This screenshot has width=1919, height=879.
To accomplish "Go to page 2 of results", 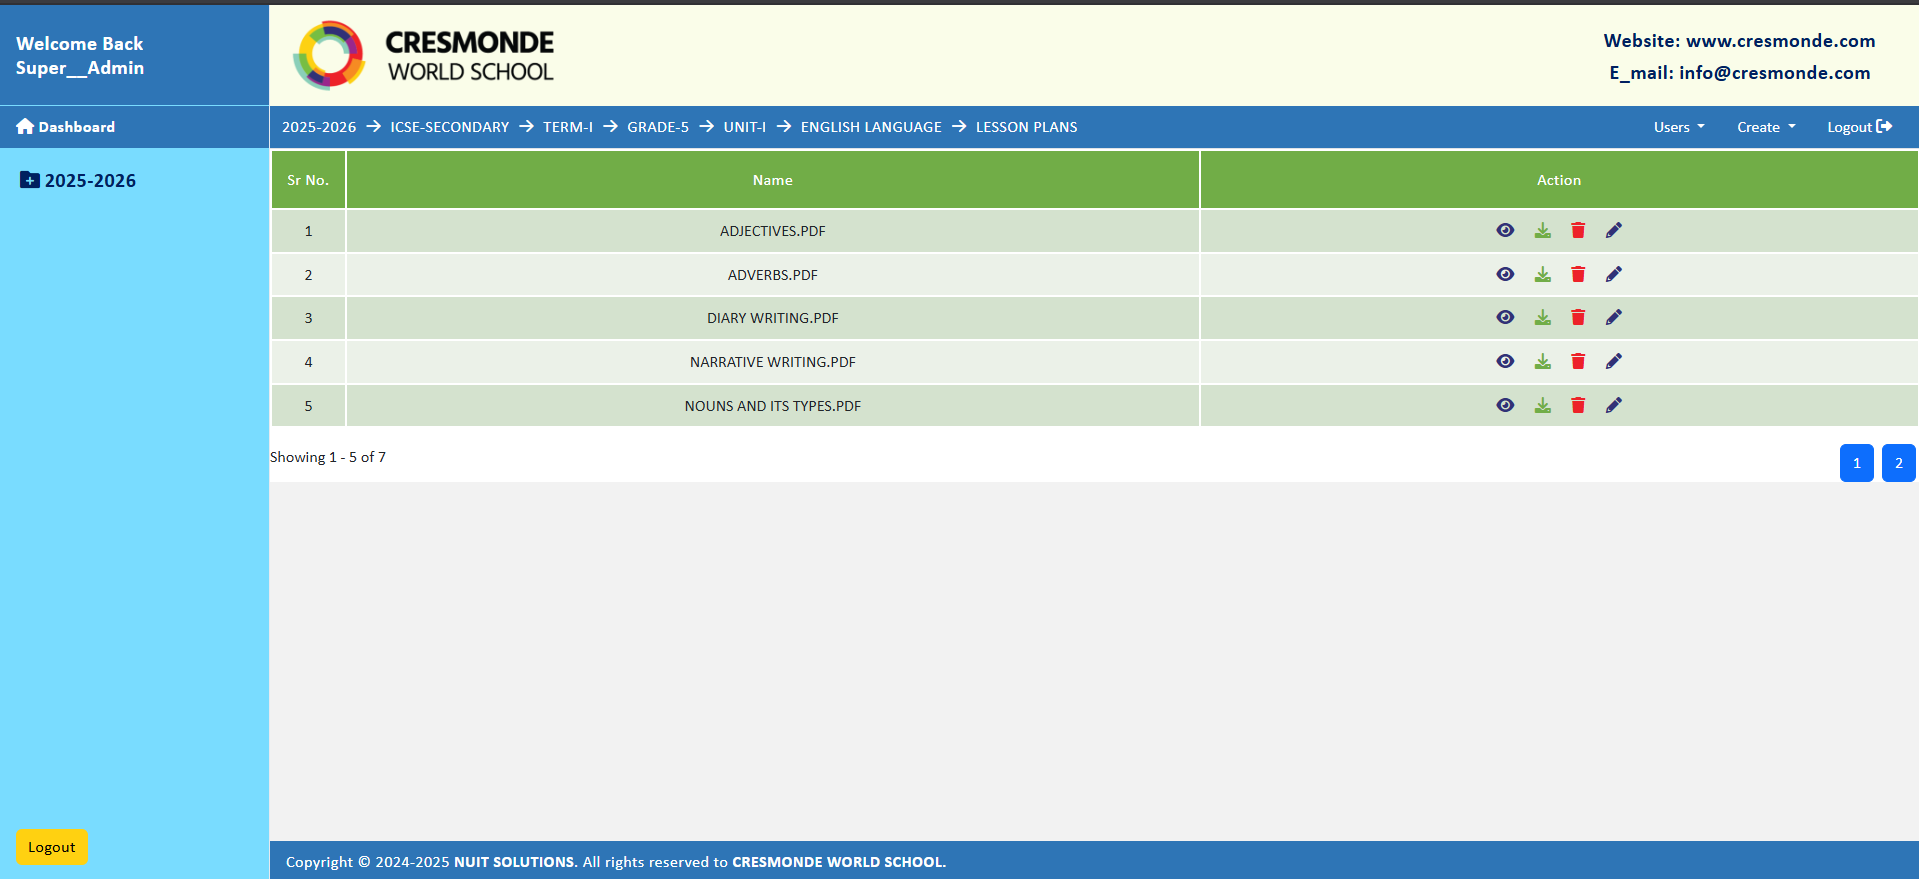I will tap(1897, 463).
